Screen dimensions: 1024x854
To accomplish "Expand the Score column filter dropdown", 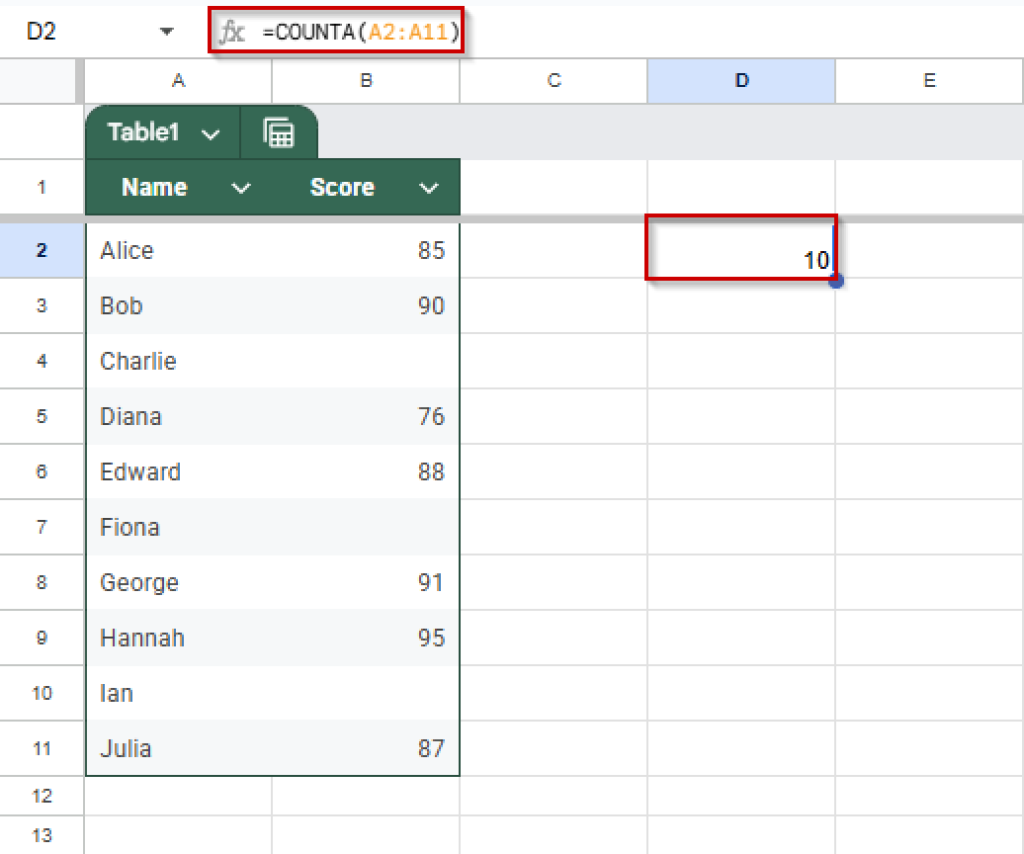I will click(x=429, y=188).
